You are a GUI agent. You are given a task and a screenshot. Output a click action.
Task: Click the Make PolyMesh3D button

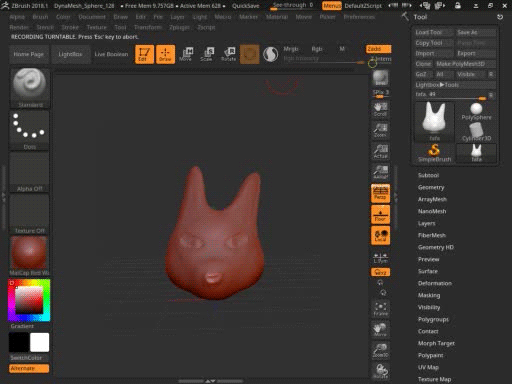(x=465, y=64)
